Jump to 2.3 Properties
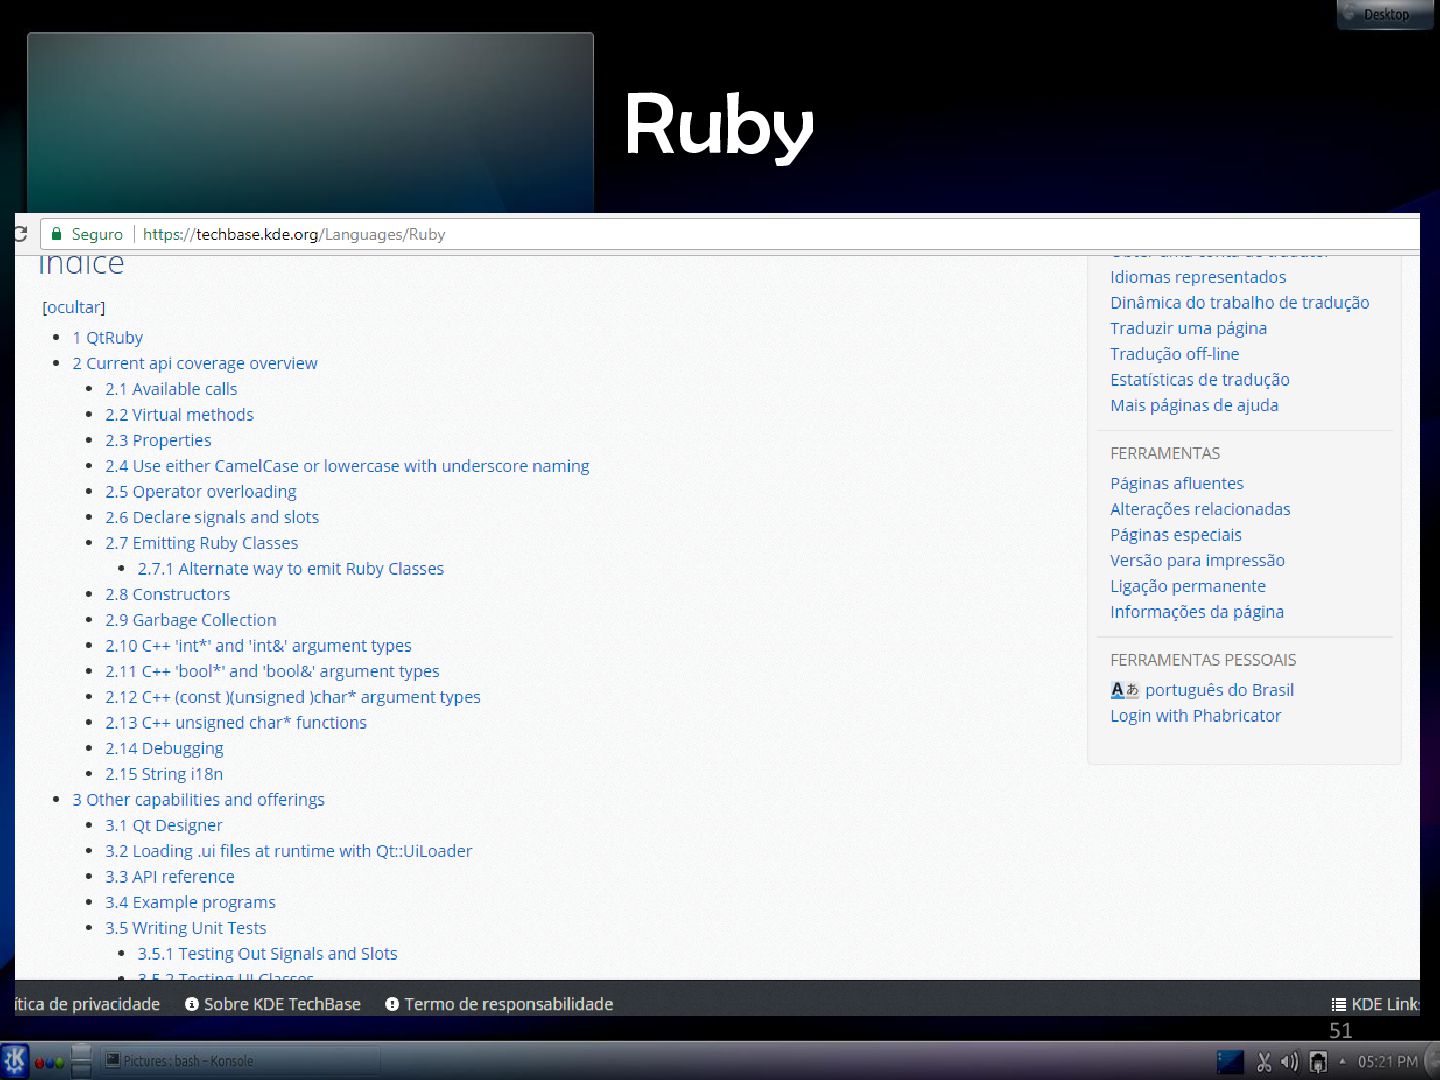 (x=158, y=440)
